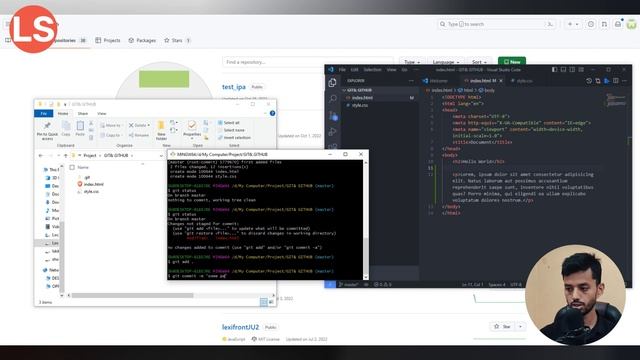Image resolution: width=640 pixels, height=360 pixels.
Task: Click the Copy icon in File Explorer ribbon
Action: pos(66,129)
